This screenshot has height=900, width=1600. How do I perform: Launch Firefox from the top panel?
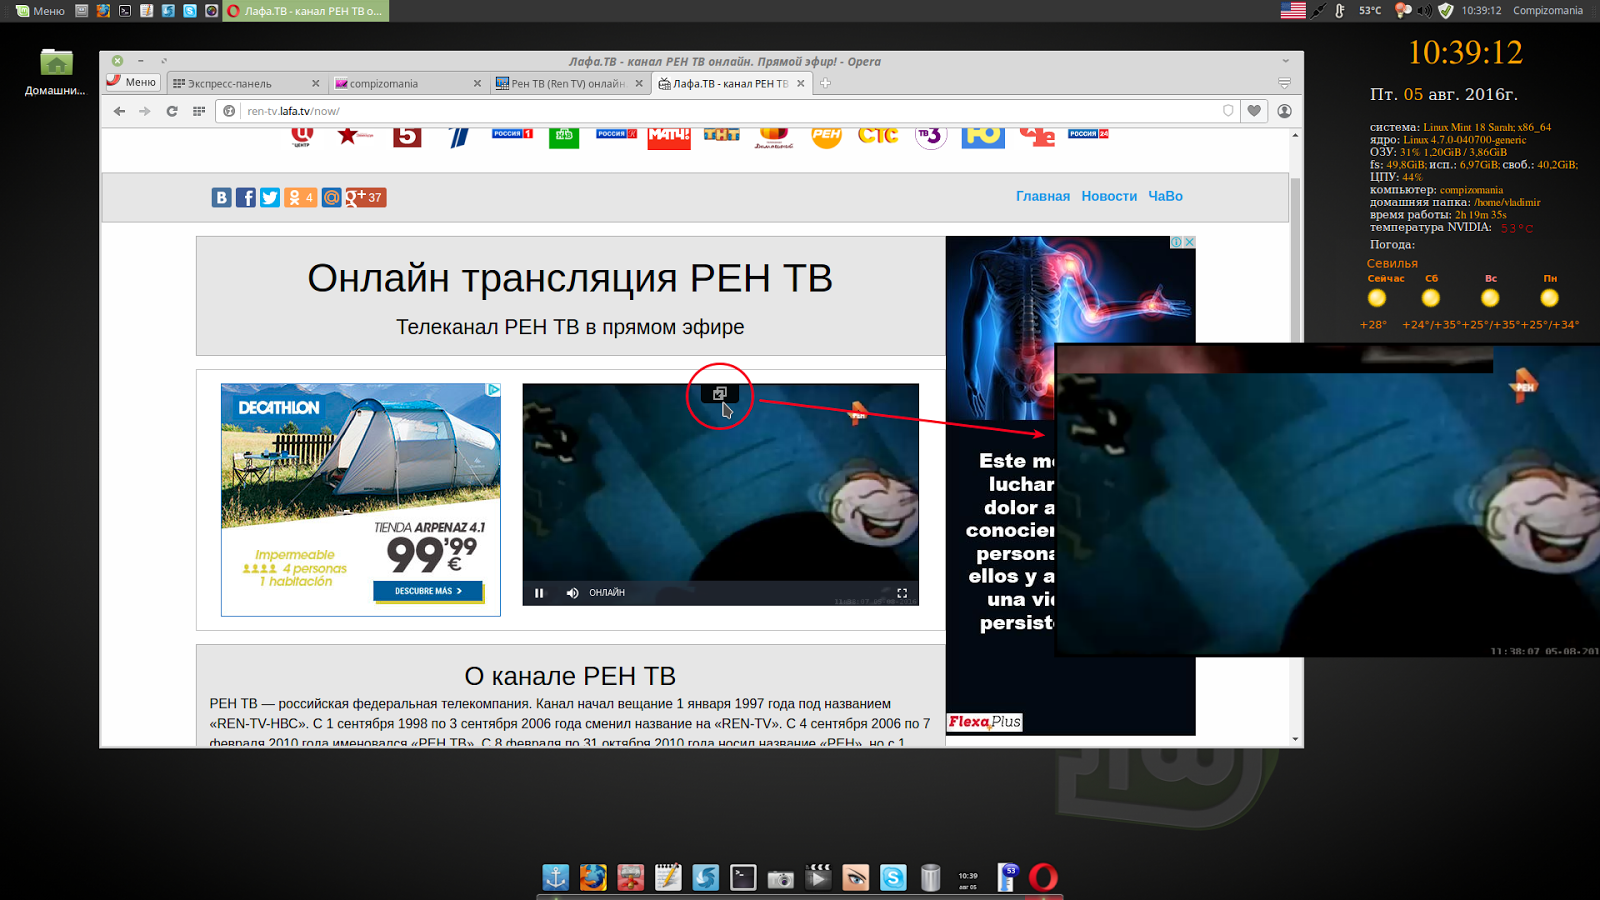pos(103,11)
